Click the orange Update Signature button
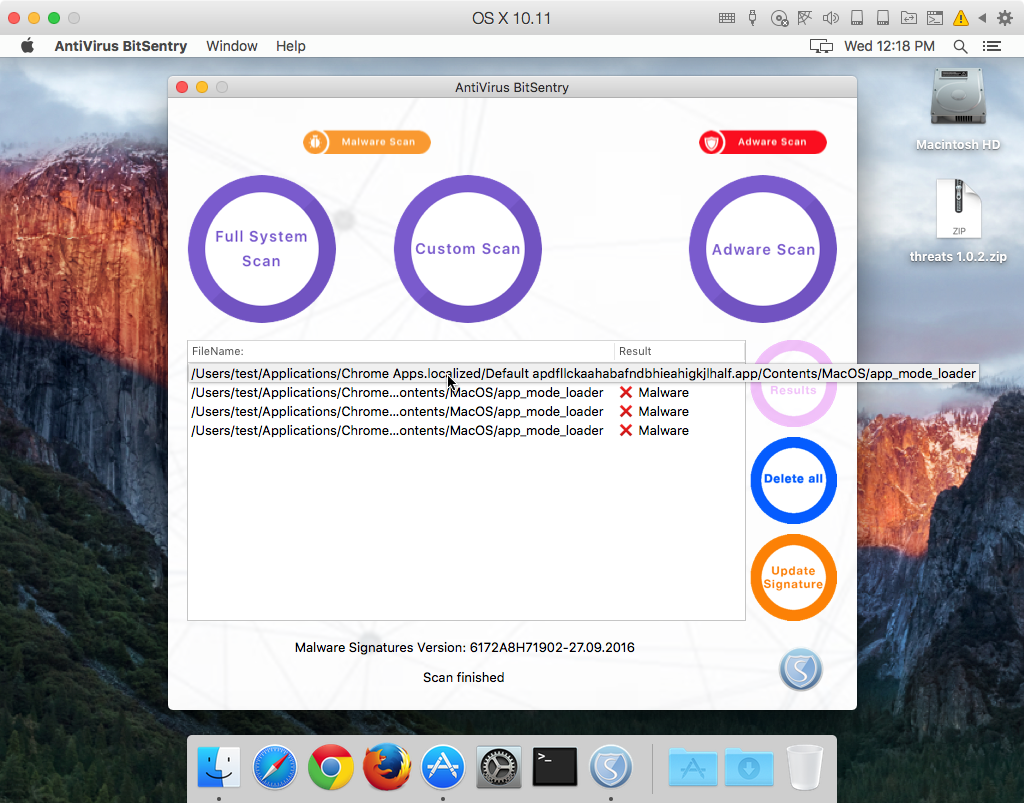This screenshot has width=1024, height=803. (793, 578)
